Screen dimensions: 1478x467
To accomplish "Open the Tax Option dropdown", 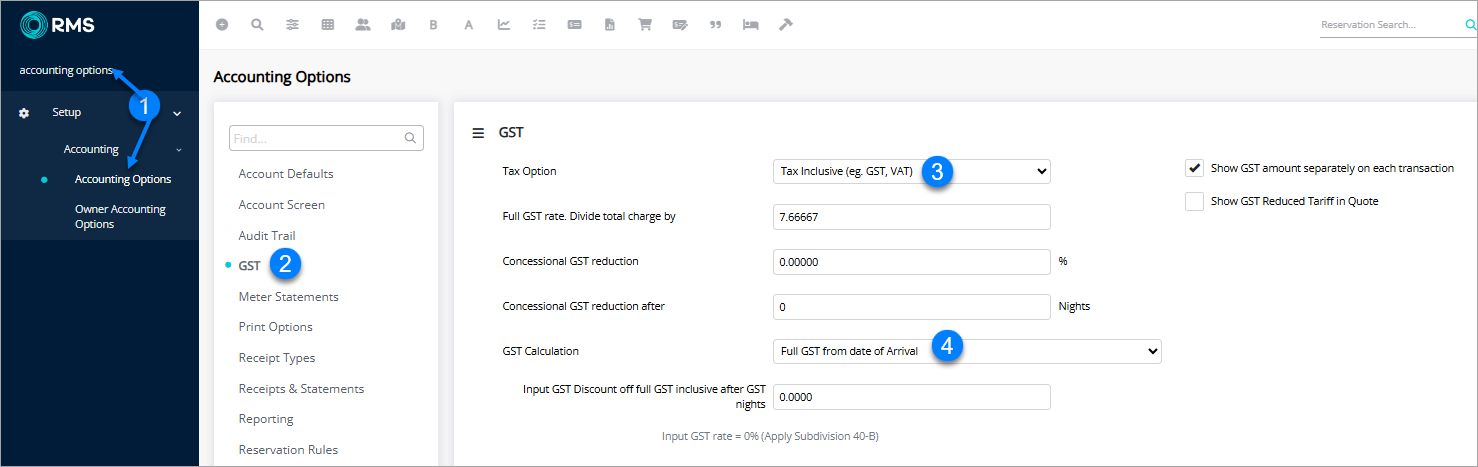I will click(911, 171).
